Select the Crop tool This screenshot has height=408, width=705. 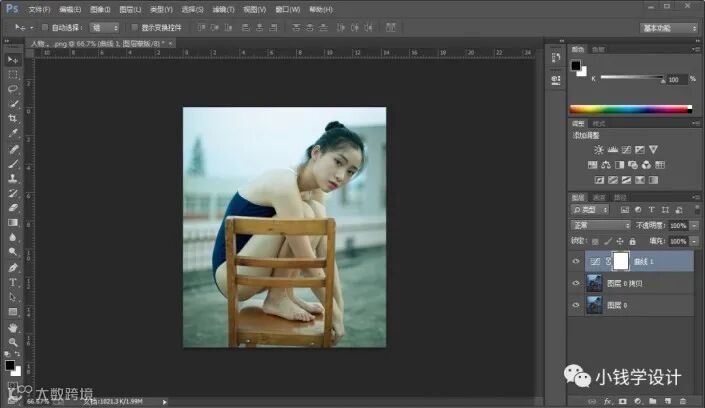[x=13, y=118]
